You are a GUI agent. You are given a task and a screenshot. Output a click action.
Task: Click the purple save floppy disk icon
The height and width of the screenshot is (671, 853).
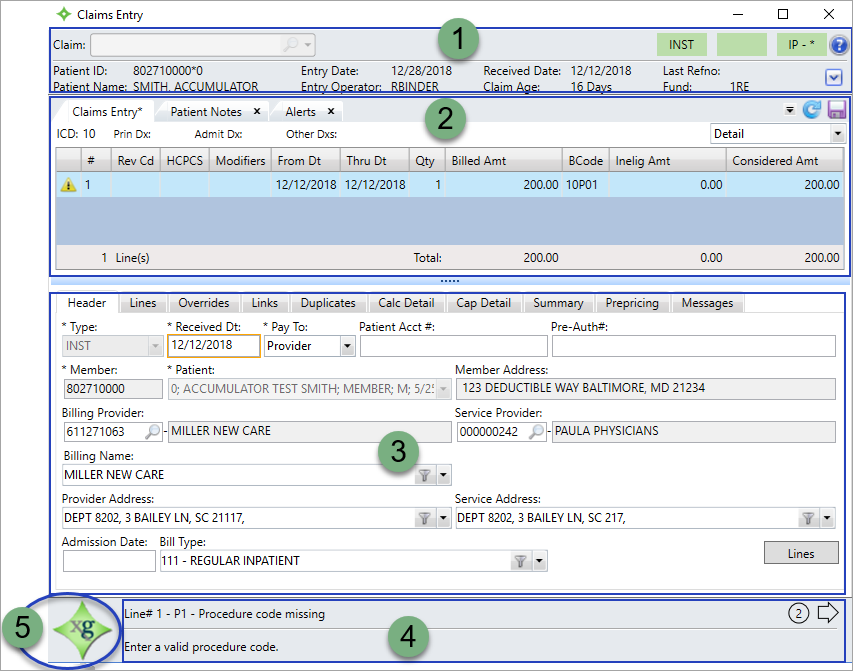[836, 110]
